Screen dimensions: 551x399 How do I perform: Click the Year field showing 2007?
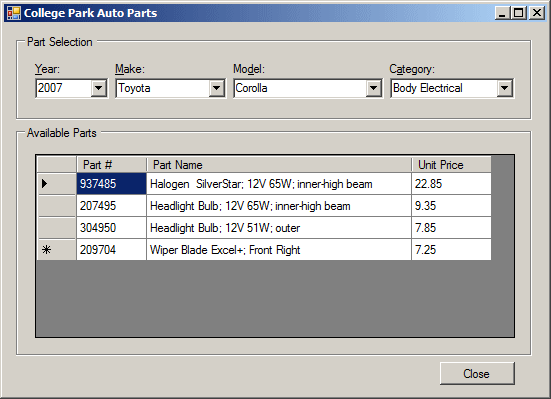point(71,88)
